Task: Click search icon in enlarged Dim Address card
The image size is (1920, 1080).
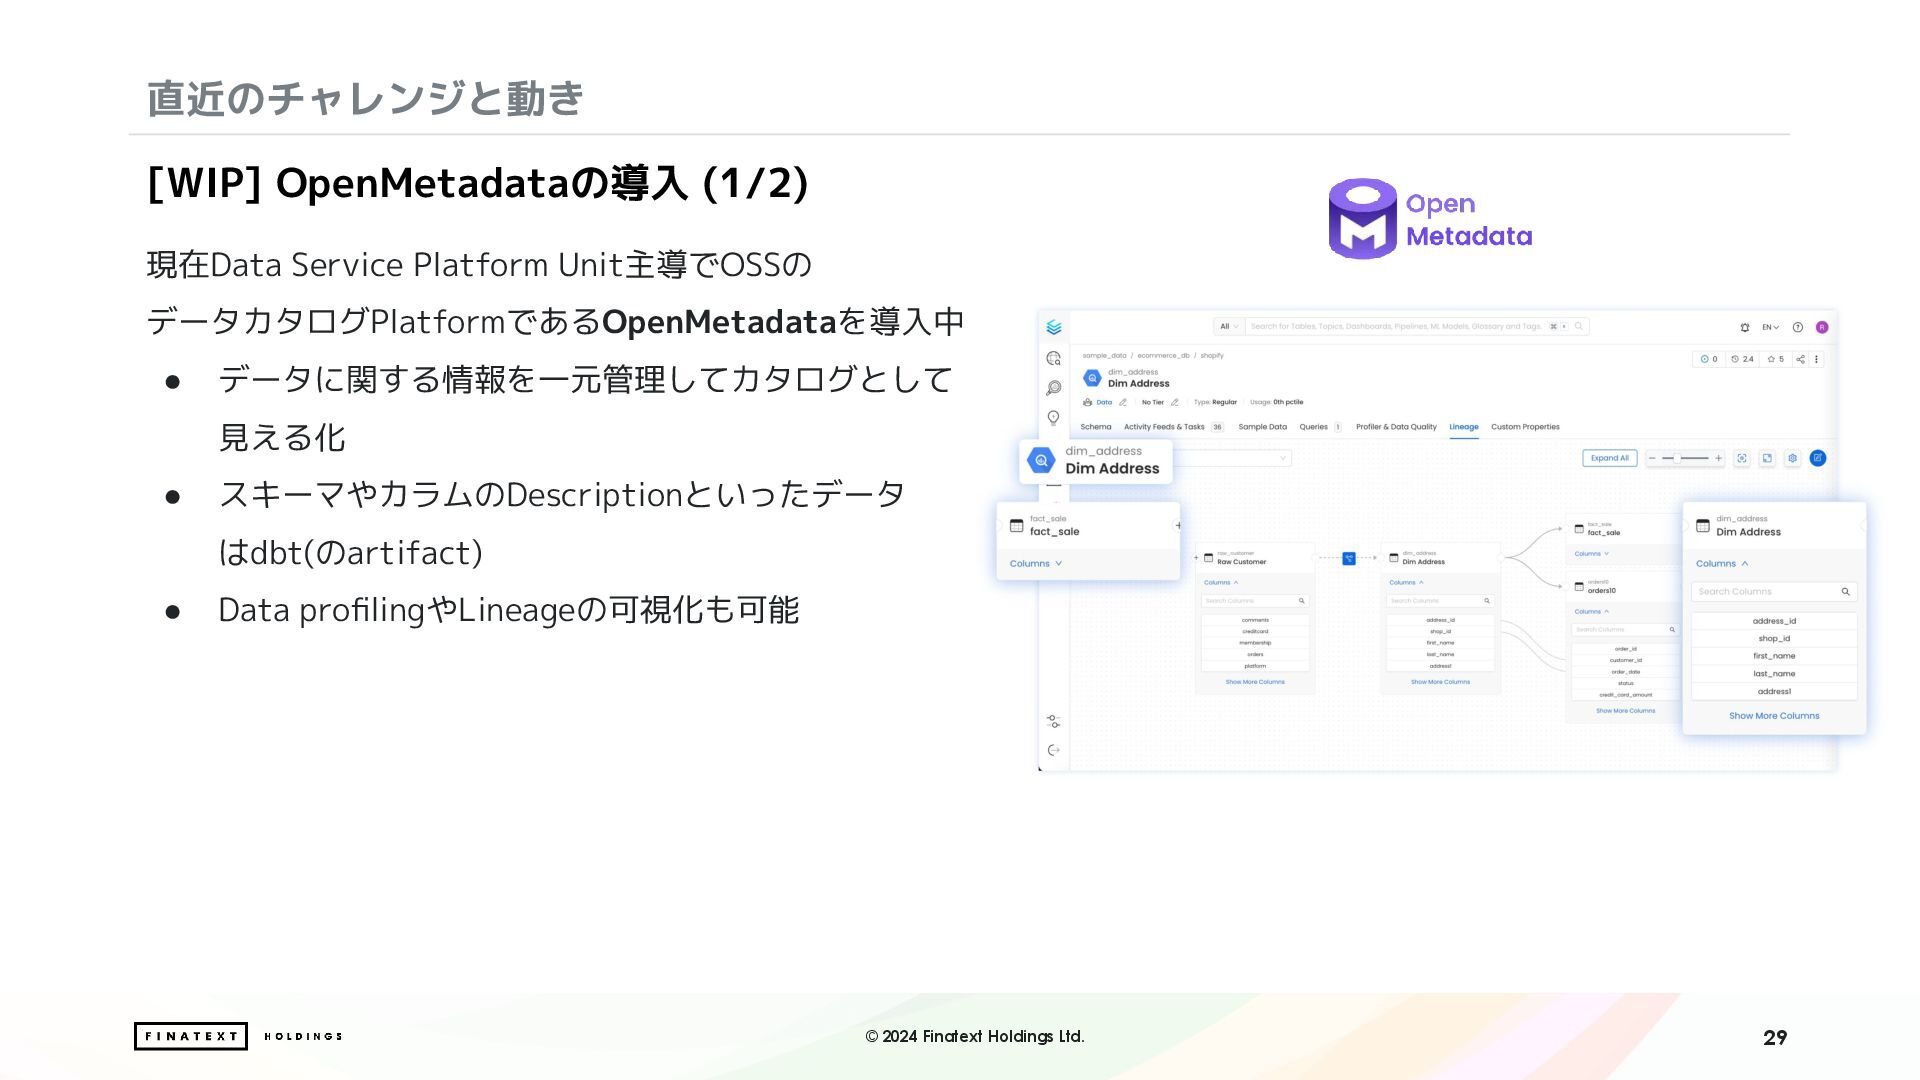Action: [1845, 592]
